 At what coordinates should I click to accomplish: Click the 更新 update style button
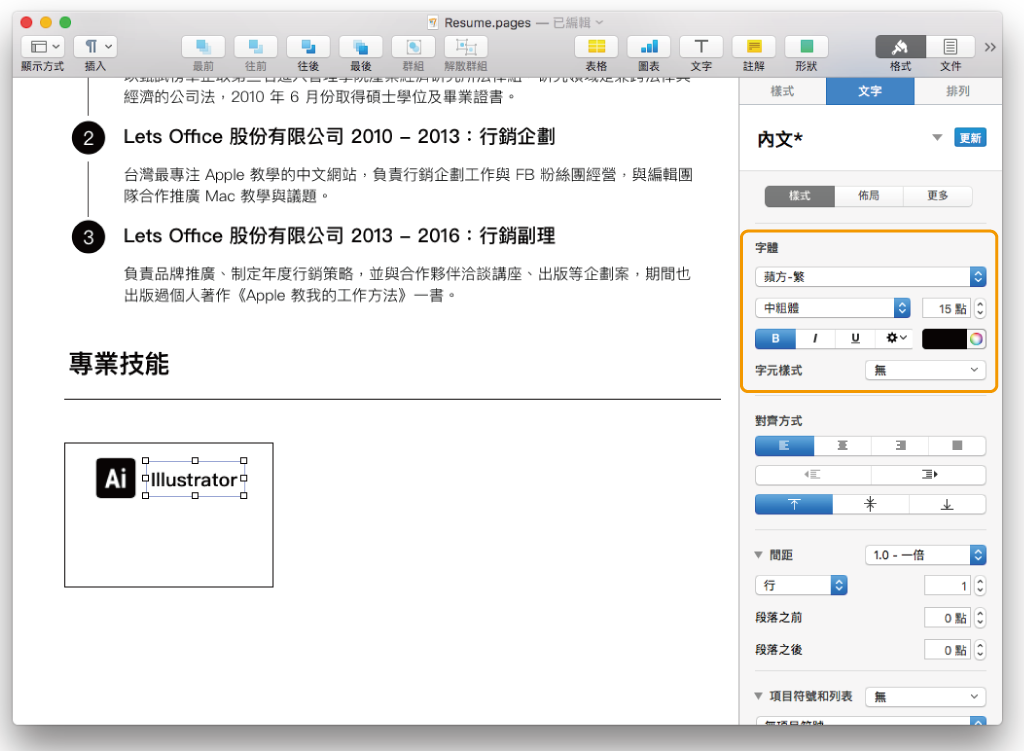tap(970, 138)
